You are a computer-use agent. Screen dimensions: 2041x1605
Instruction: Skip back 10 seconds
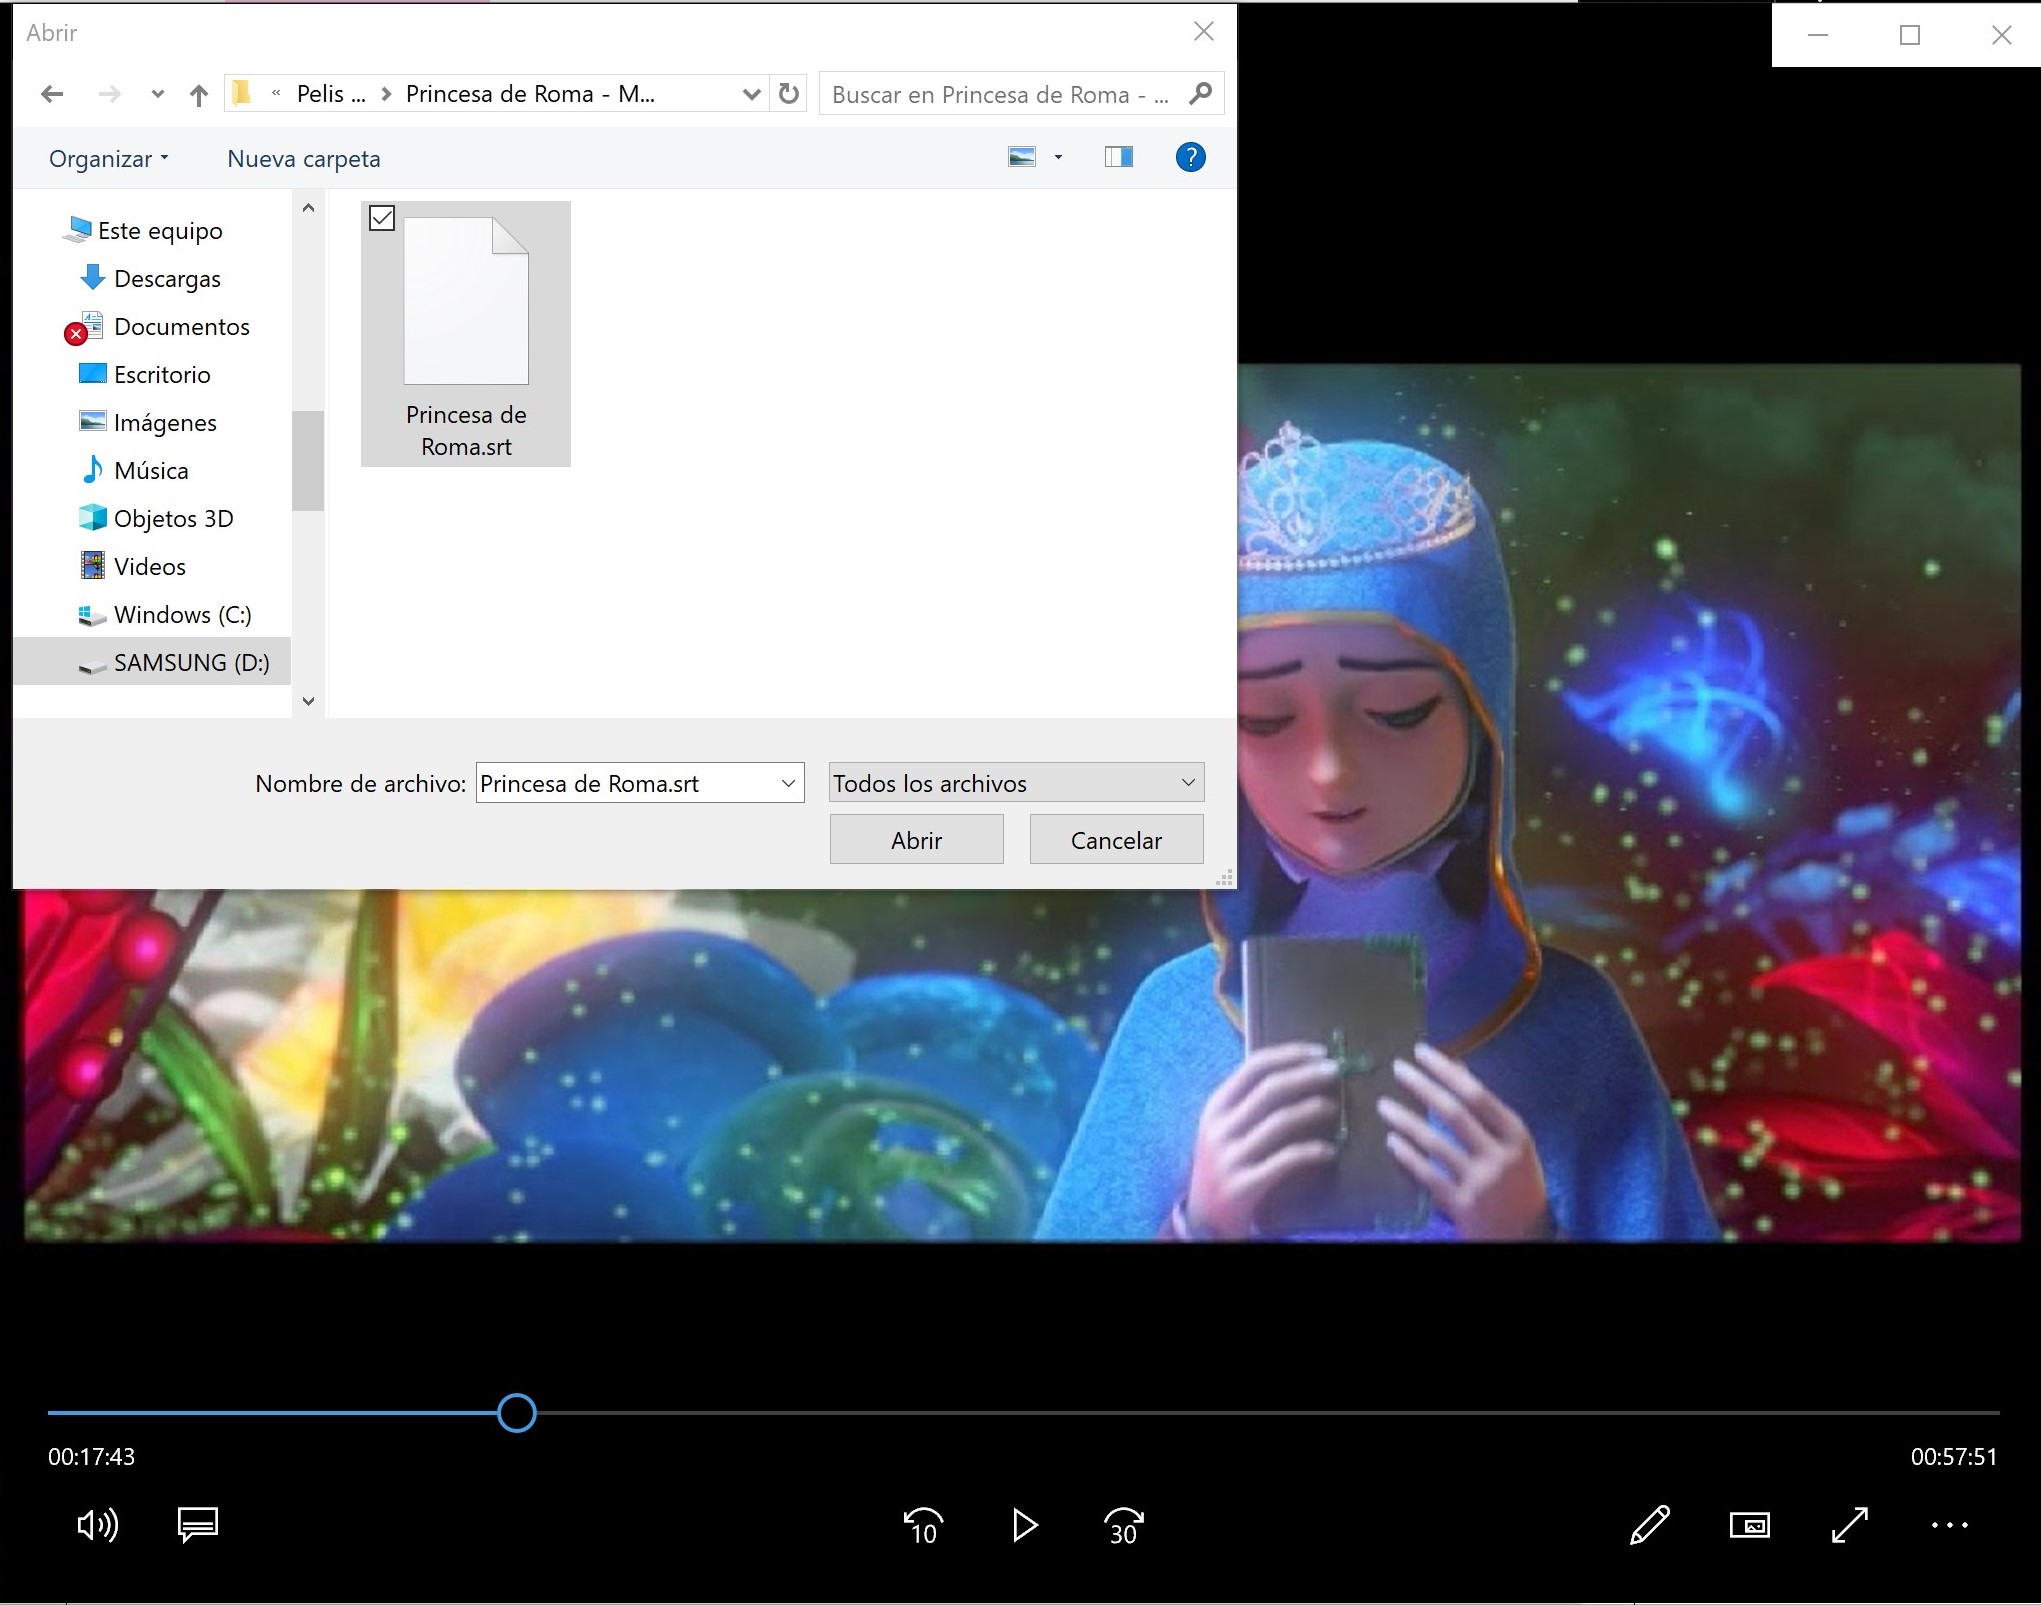923,1526
